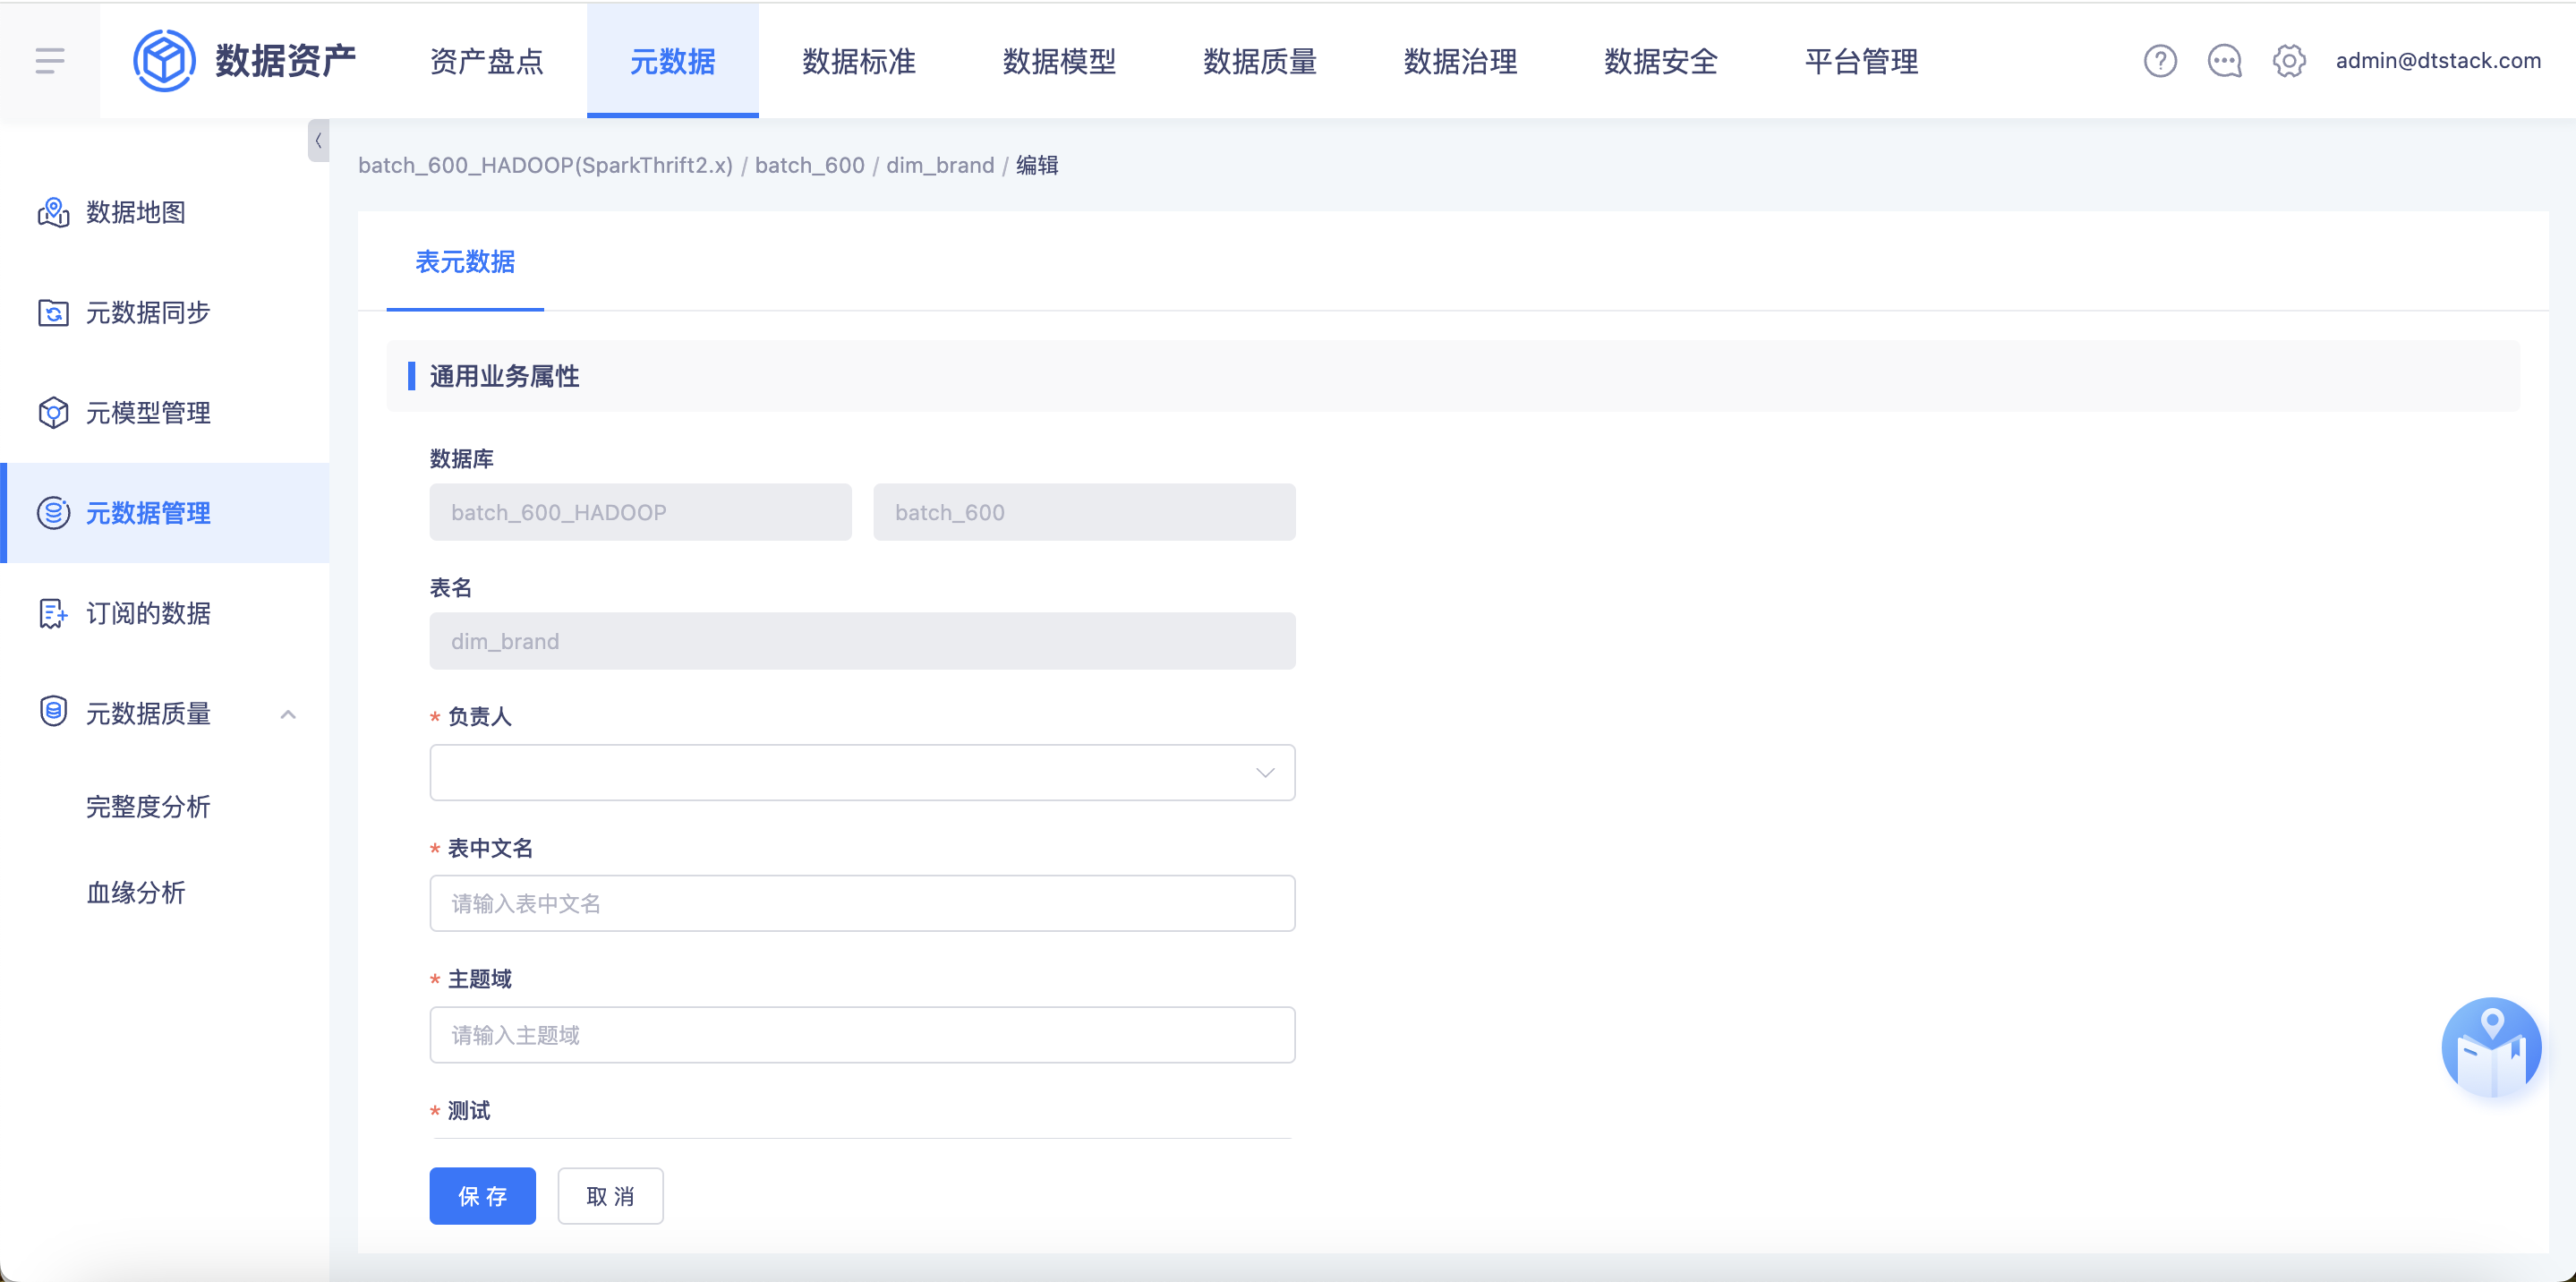Image resolution: width=2576 pixels, height=1282 pixels.
Task: Open the help question mark icon
Action: (2160, 61)
